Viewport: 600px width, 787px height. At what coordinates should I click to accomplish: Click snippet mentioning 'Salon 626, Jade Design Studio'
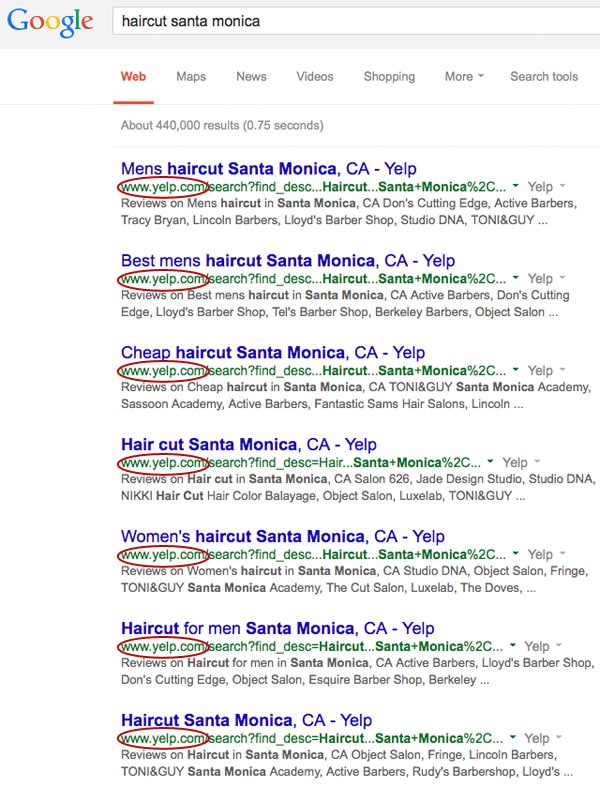click(358, 487)
